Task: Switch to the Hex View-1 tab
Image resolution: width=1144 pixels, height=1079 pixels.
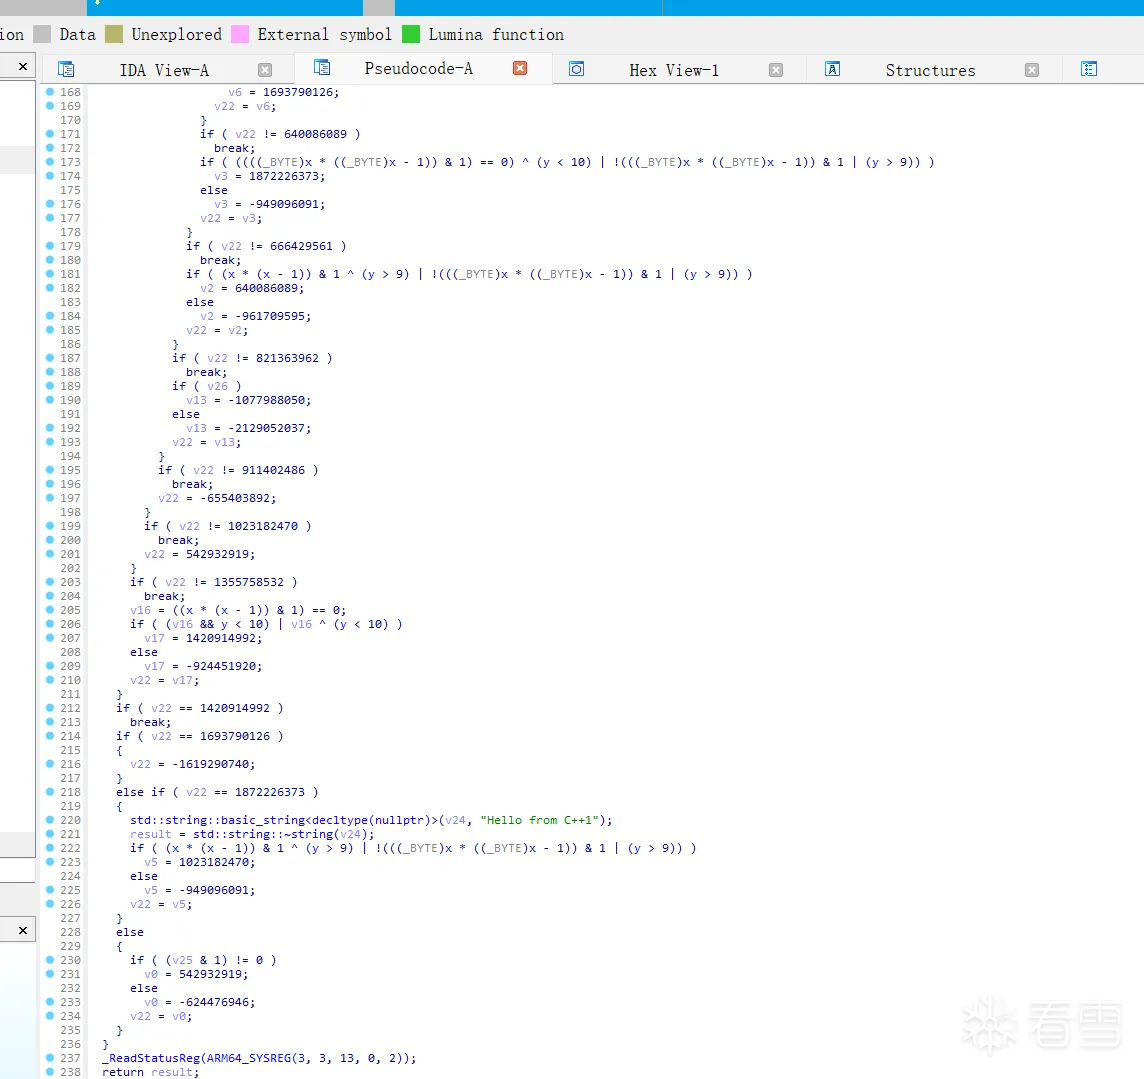Action: (x=673, y=70)
